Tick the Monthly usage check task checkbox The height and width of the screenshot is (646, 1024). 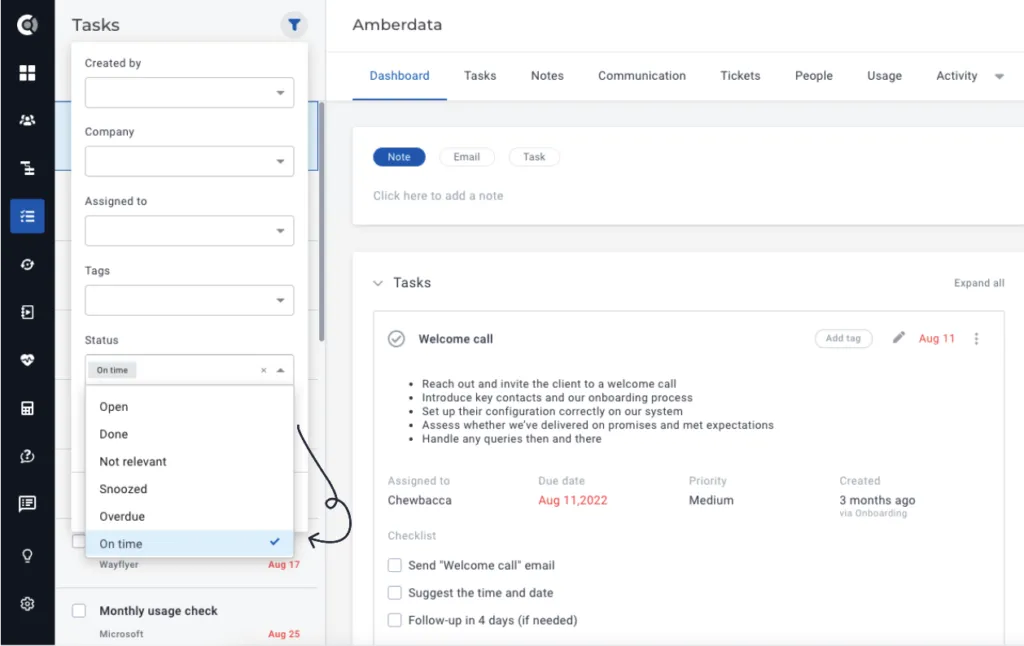(79, 611)
